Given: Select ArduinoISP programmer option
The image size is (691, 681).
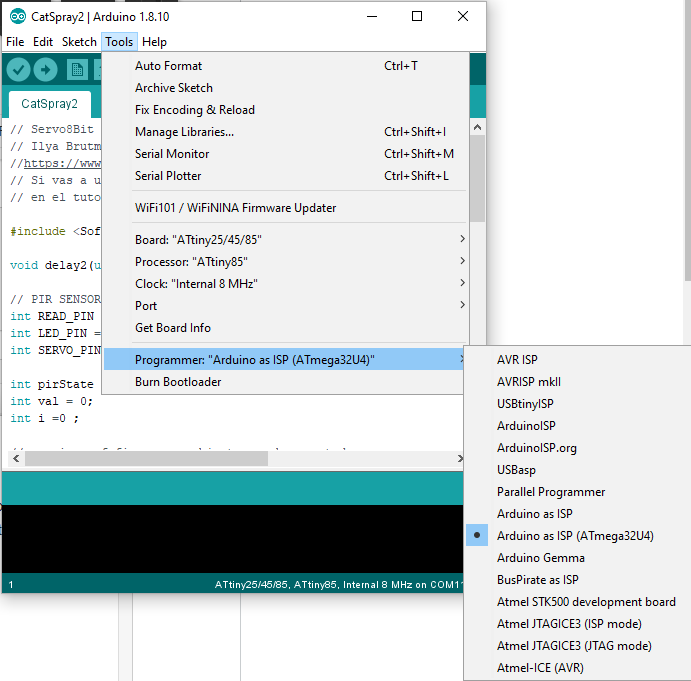Looking at the screenshot, I should click(578, 426).
